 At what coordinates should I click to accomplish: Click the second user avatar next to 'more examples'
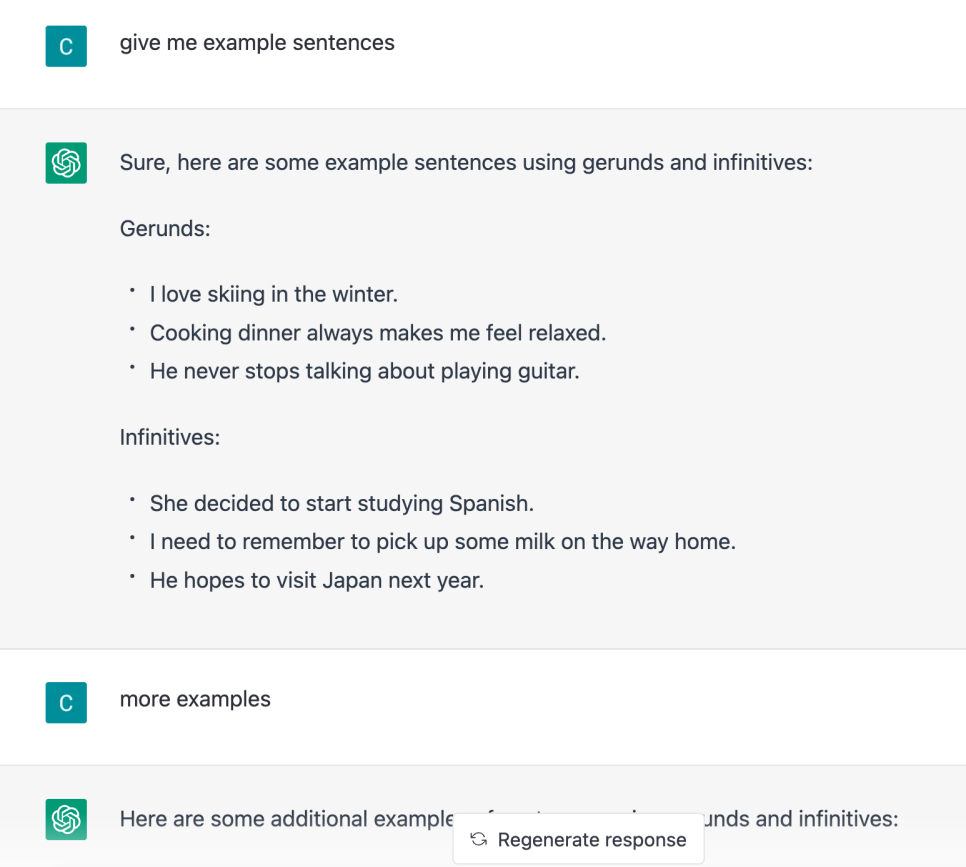[66, 702]
